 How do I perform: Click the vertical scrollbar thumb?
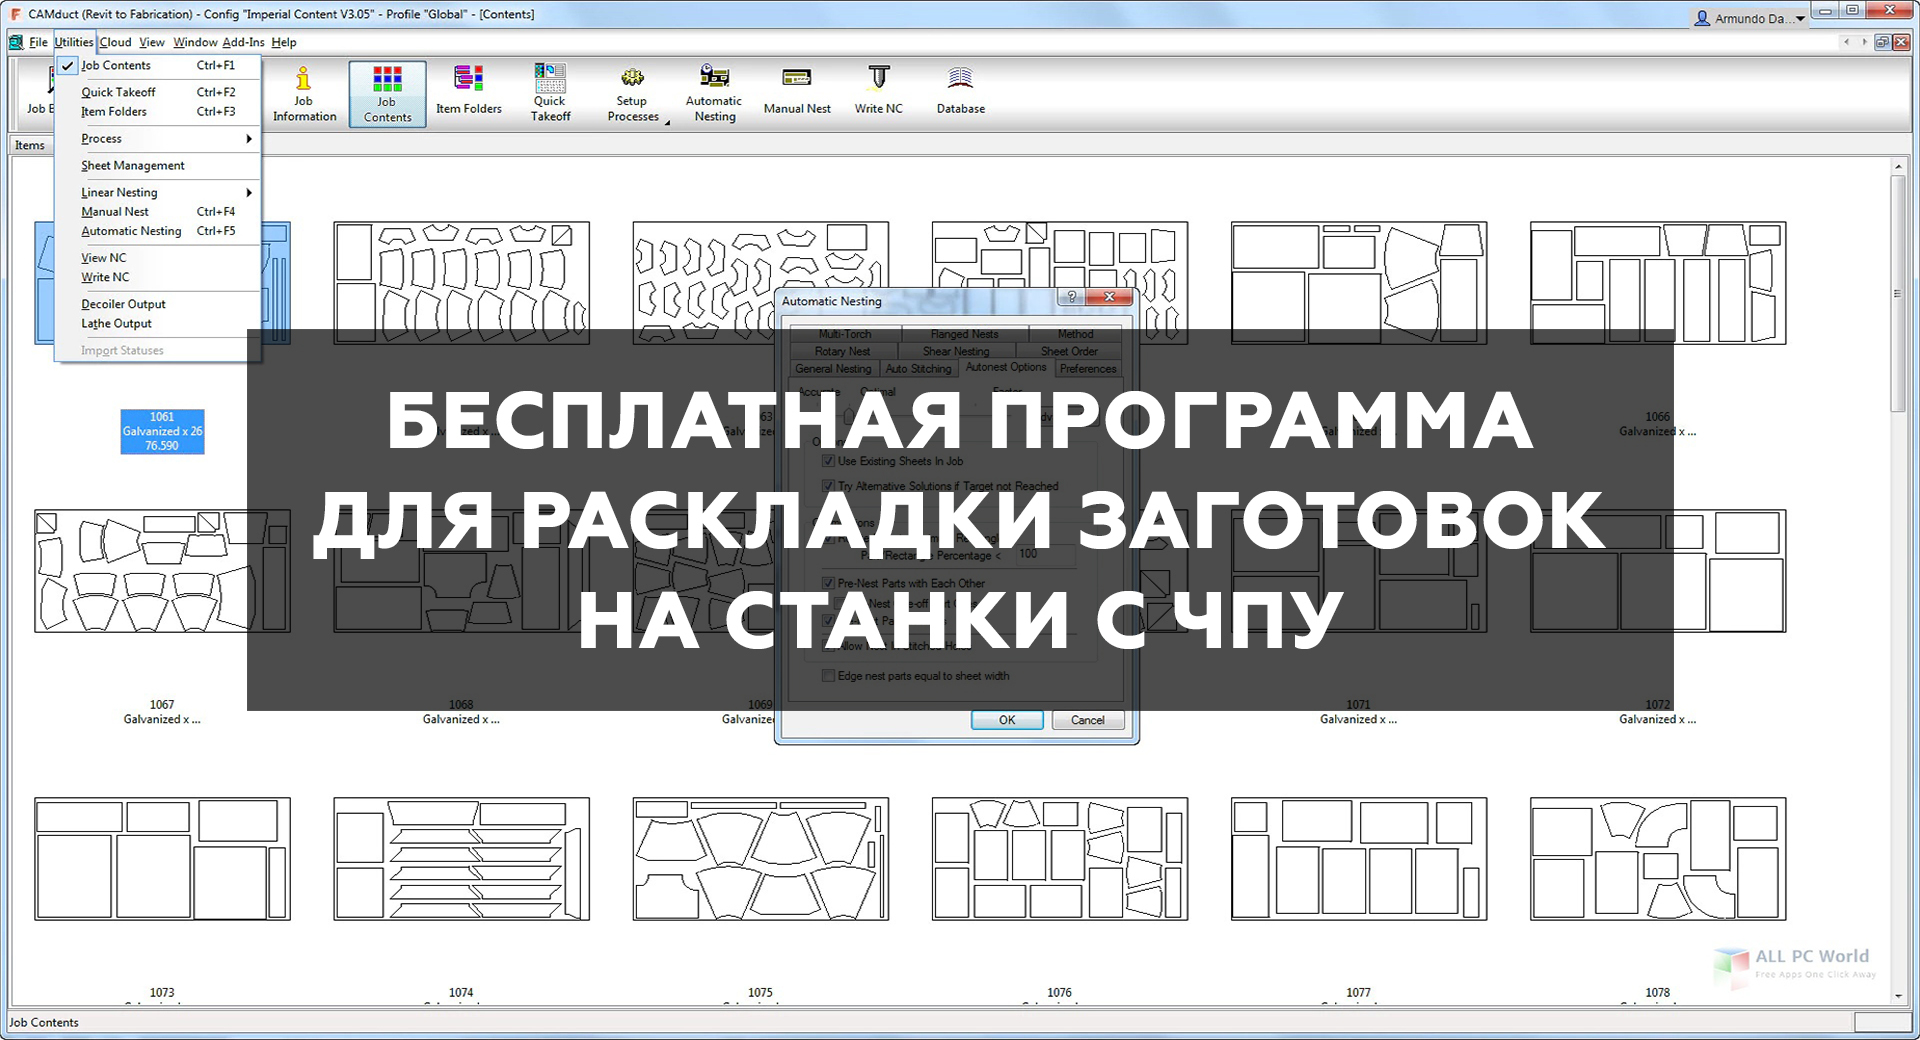click(x=1897, y=293)
